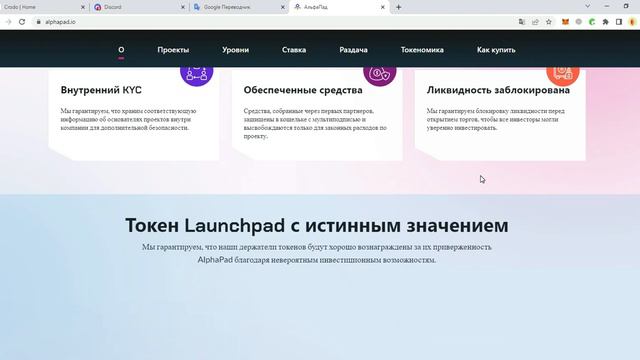Screen dimensions: 640x360
Task: Click the Обеспеченные средства heading
Action: [303, 90]
